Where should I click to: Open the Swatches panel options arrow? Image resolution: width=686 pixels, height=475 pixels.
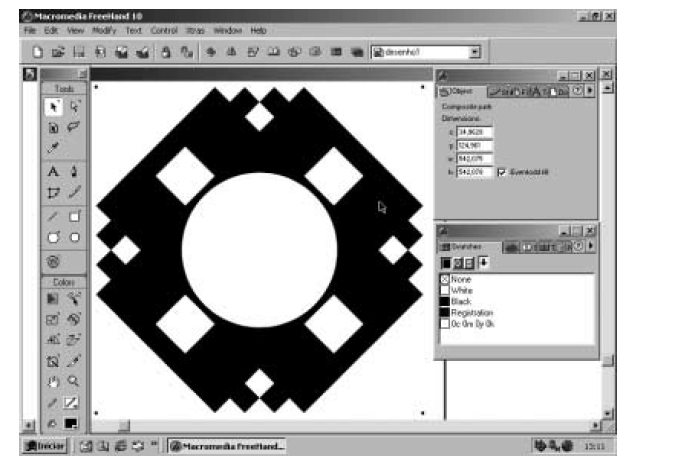coord(591,246)
